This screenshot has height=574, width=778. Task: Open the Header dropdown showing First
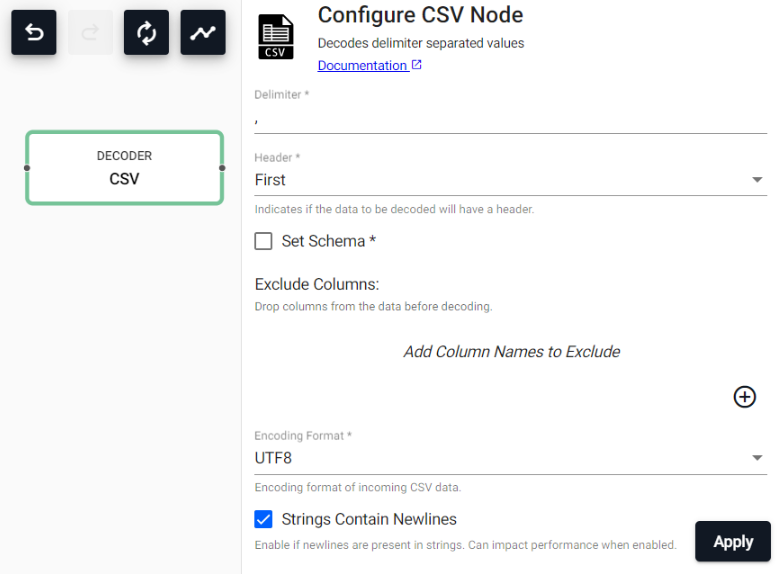[510, 180]
